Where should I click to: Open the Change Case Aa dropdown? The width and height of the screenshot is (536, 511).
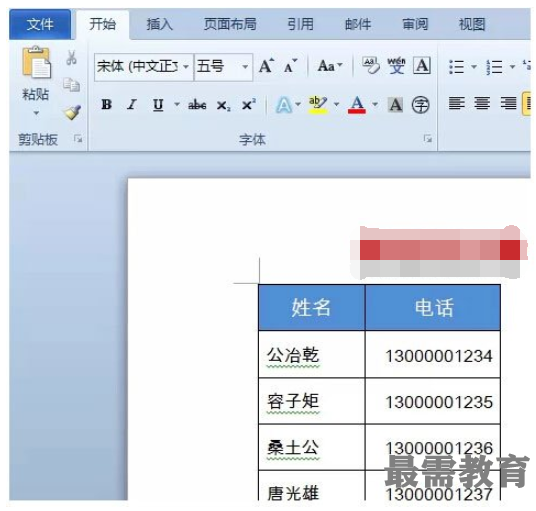coord(330,66)
